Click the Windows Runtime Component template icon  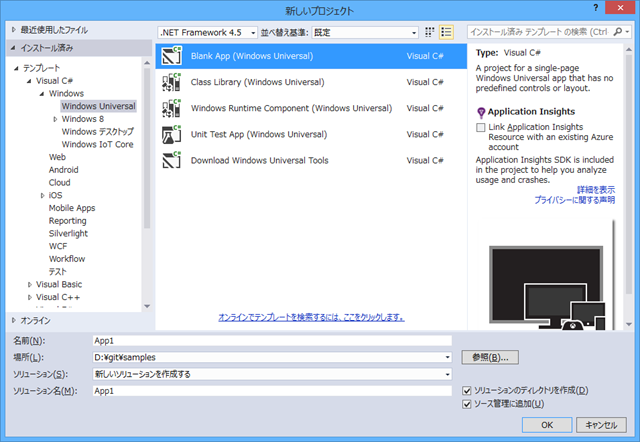[171, 108]
